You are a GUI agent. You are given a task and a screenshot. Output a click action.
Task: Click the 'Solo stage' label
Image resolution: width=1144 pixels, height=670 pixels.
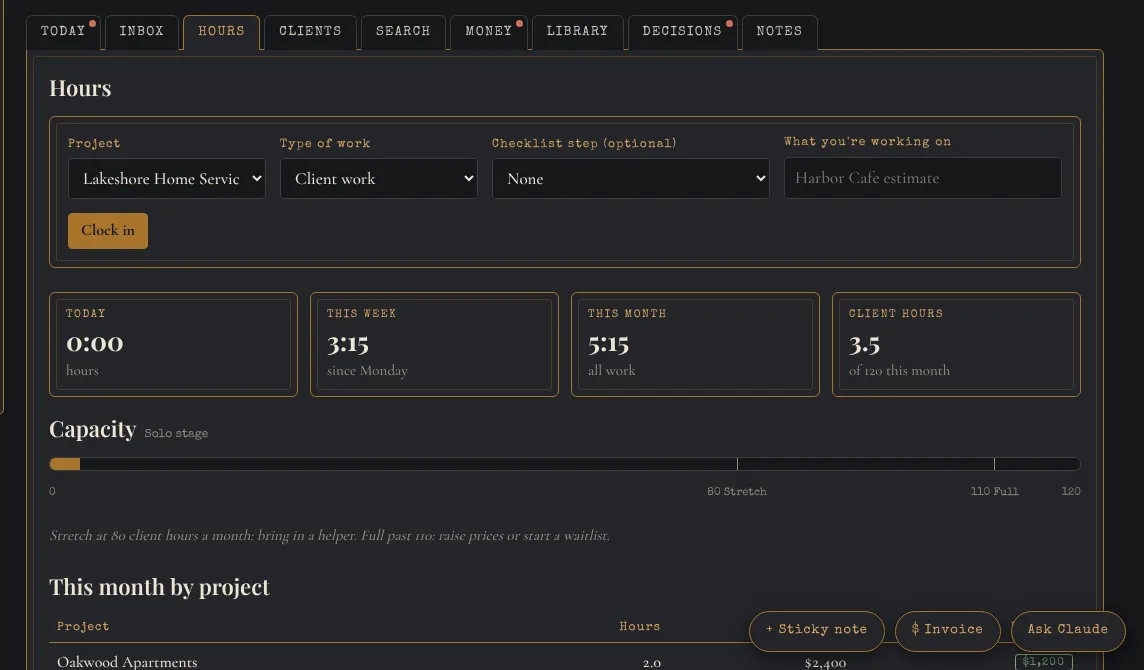(x=176, y=434)
